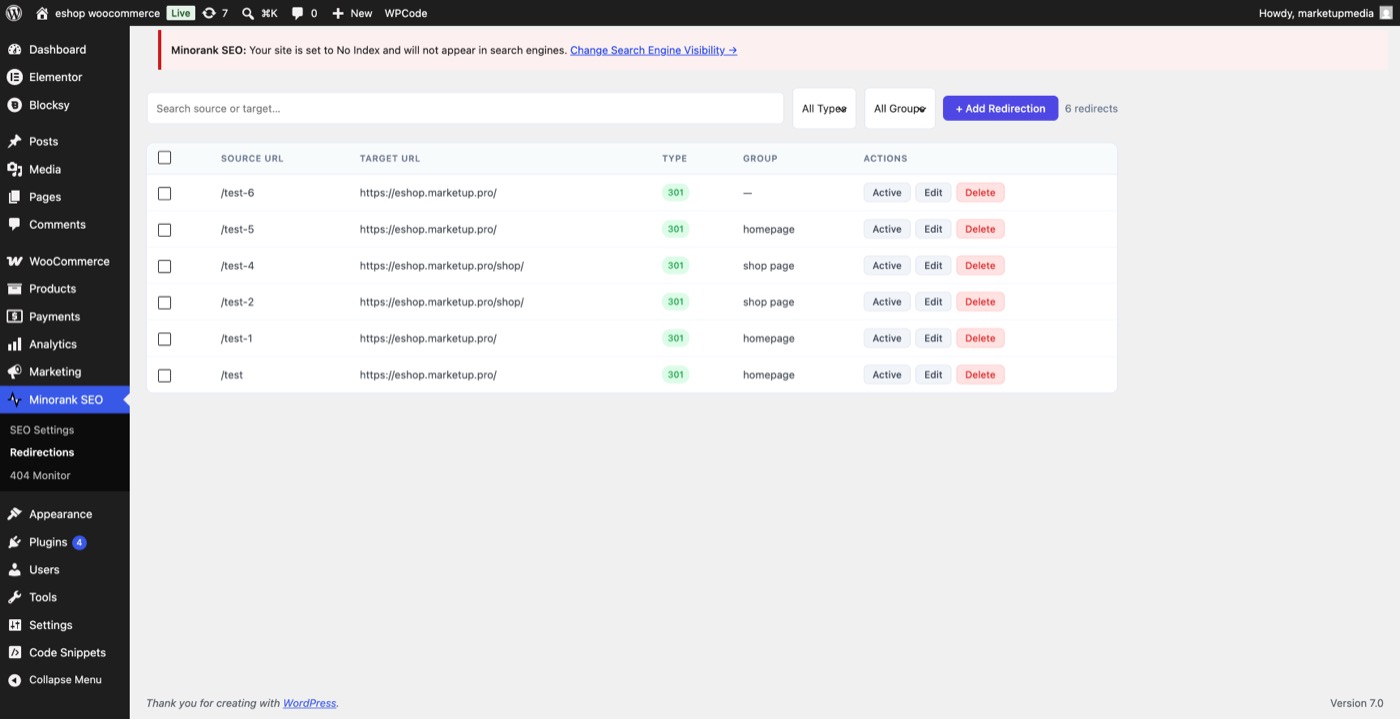Viewport: 1400px width, 719px height.
Task: Click the Payments icon in the sidebar
Action: pos(14,316)
